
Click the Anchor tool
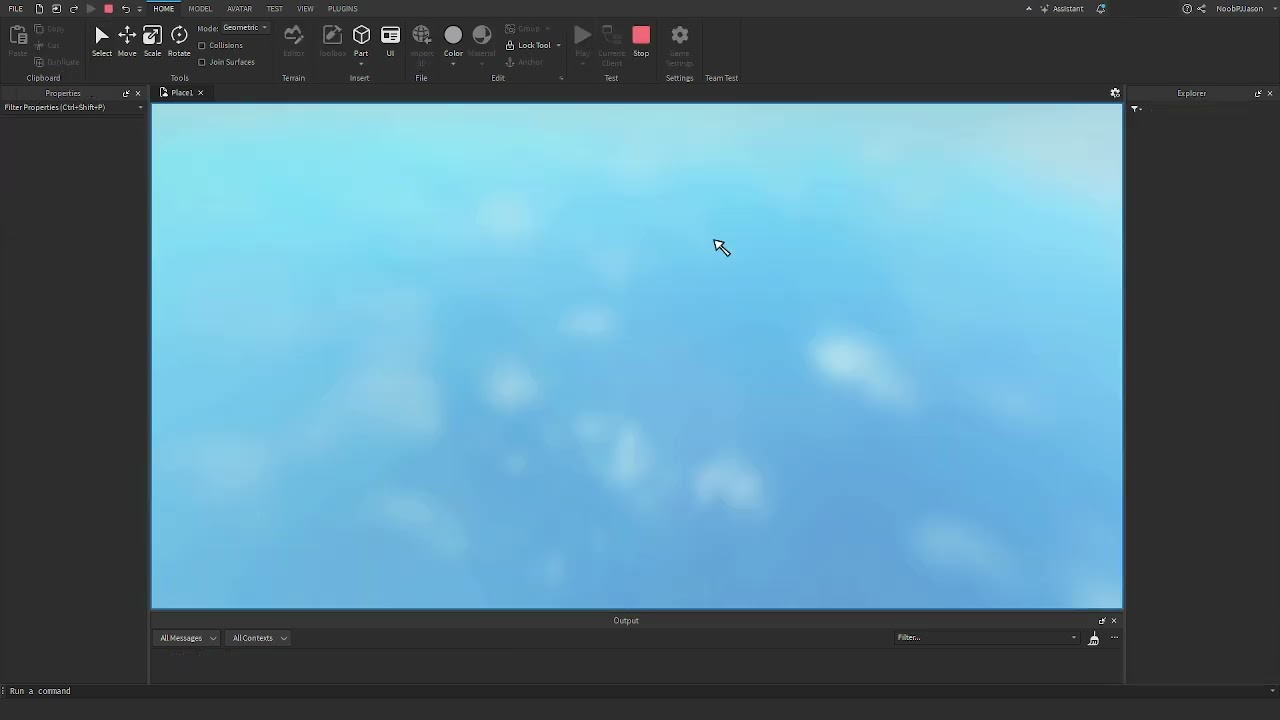pyautogui.click(x=524, y=62)
